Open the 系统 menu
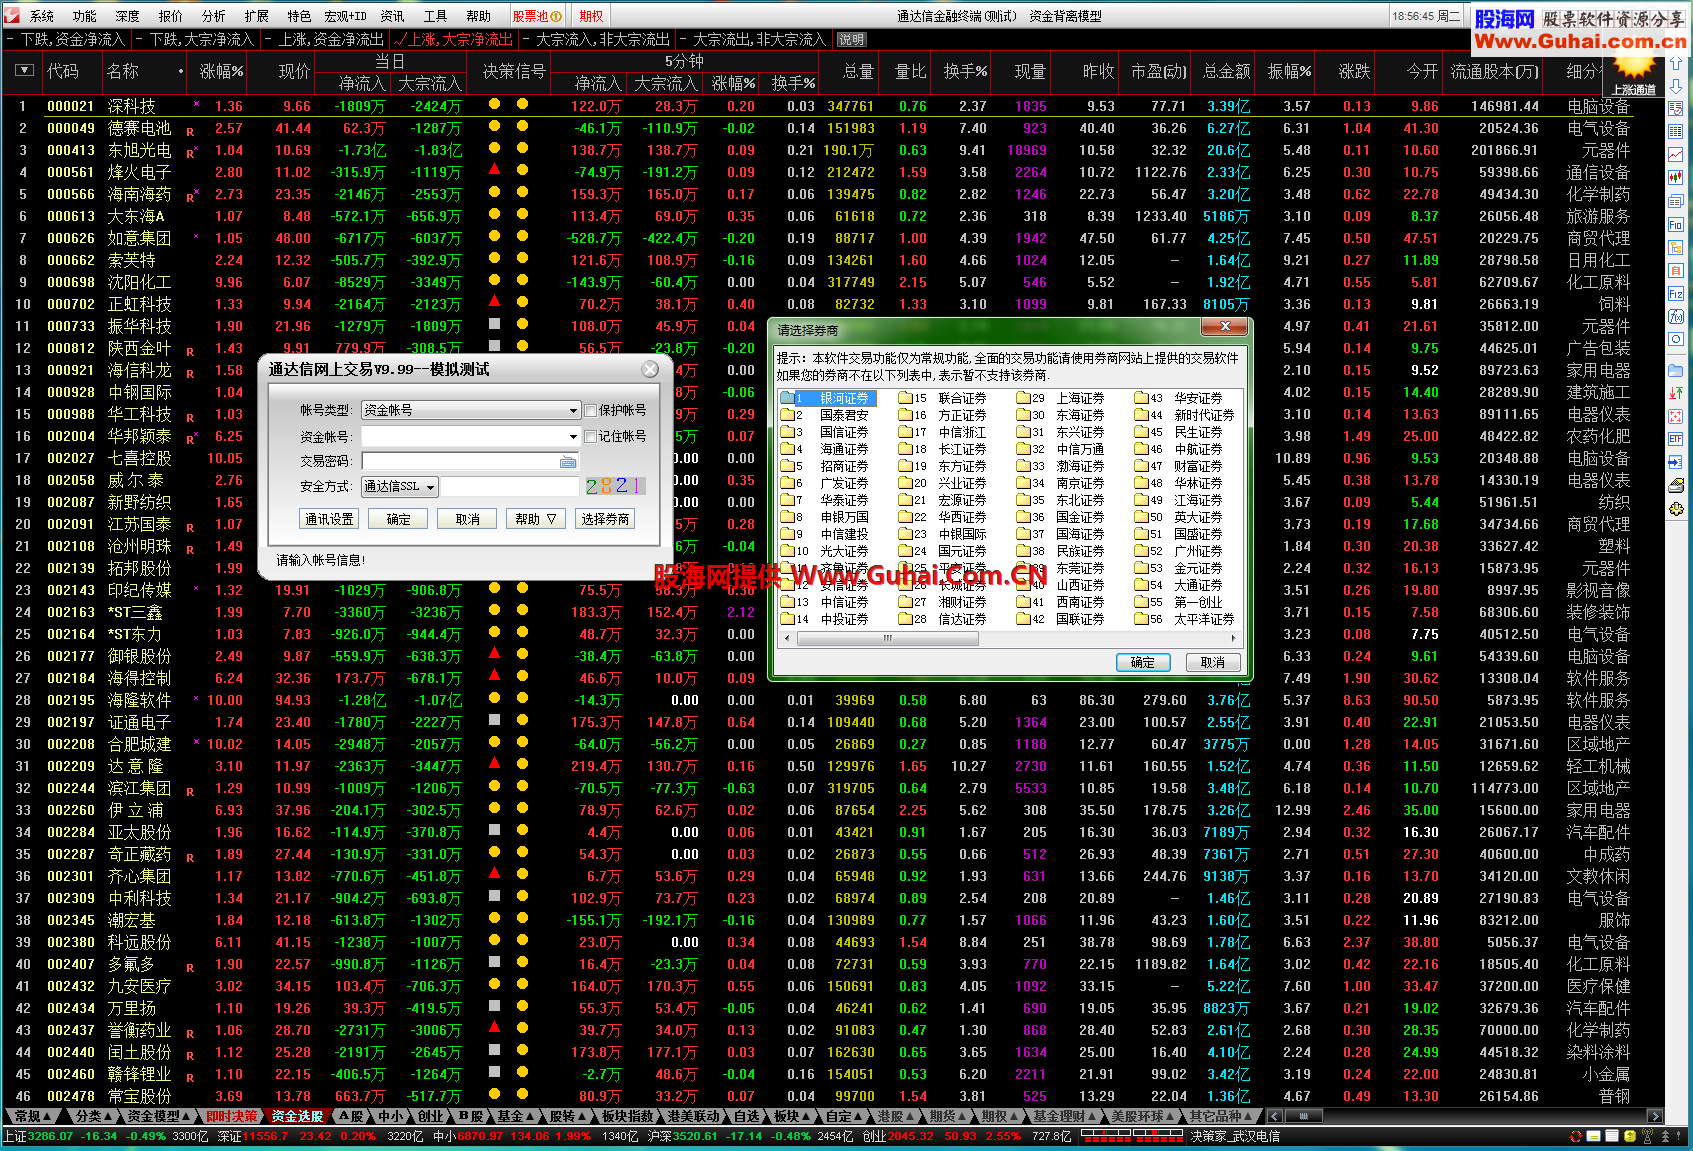 click(42, 16)
